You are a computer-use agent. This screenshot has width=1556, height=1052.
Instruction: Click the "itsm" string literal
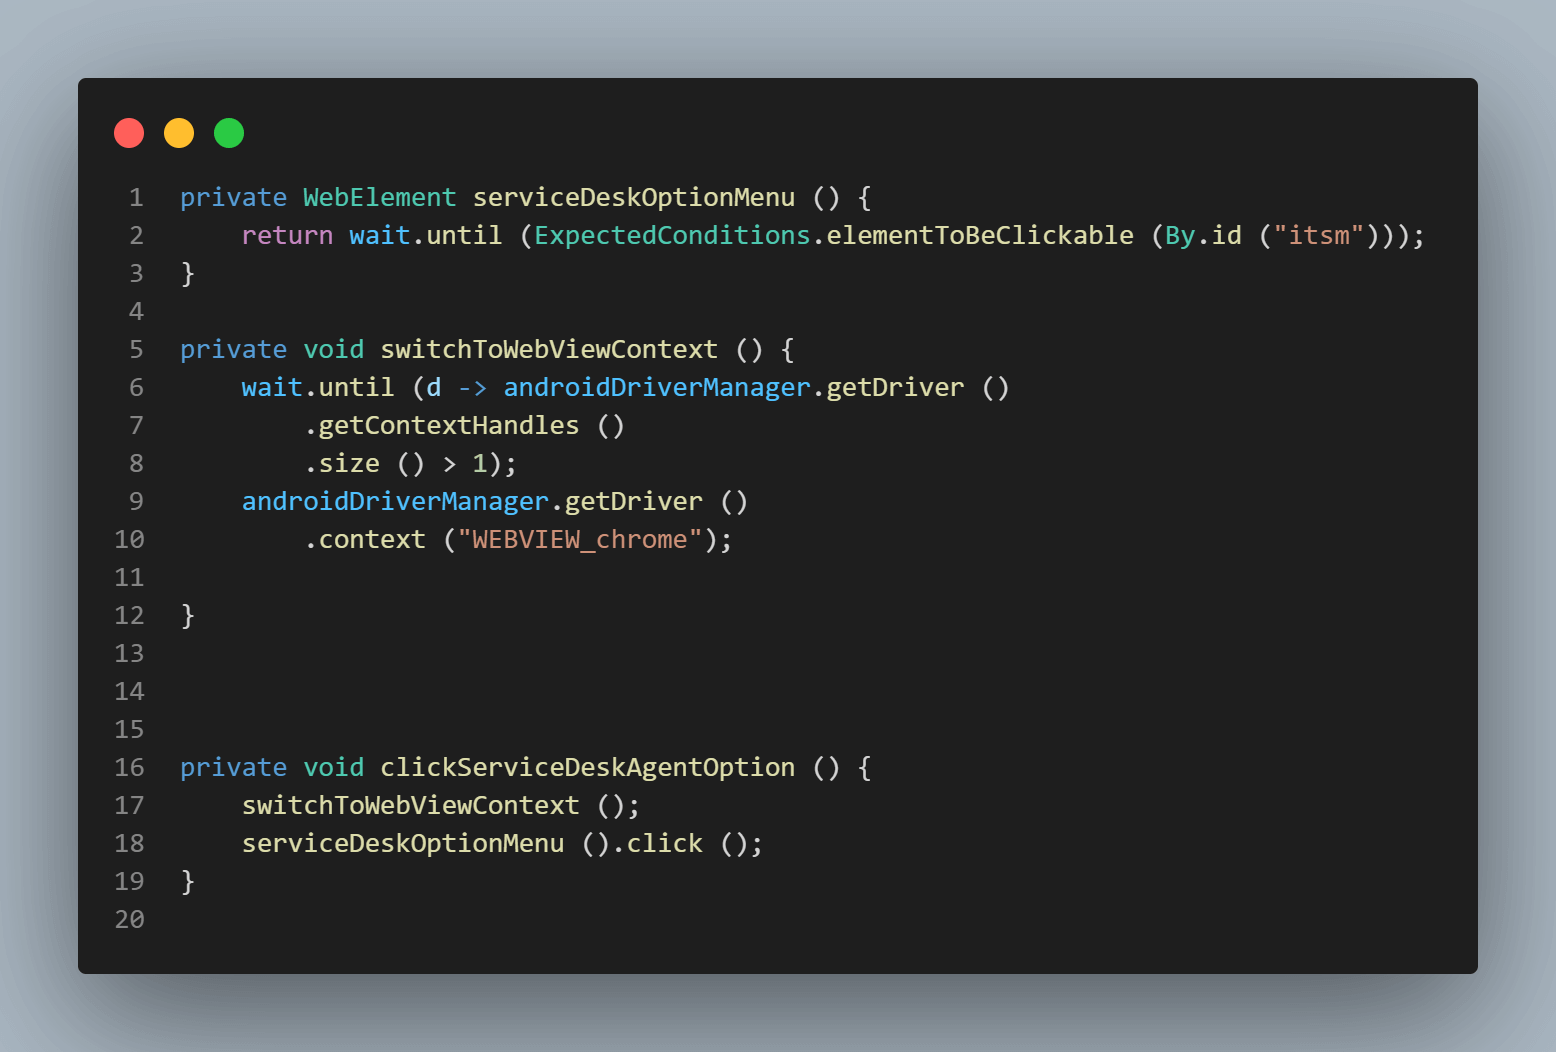[x=1319, y=236]
